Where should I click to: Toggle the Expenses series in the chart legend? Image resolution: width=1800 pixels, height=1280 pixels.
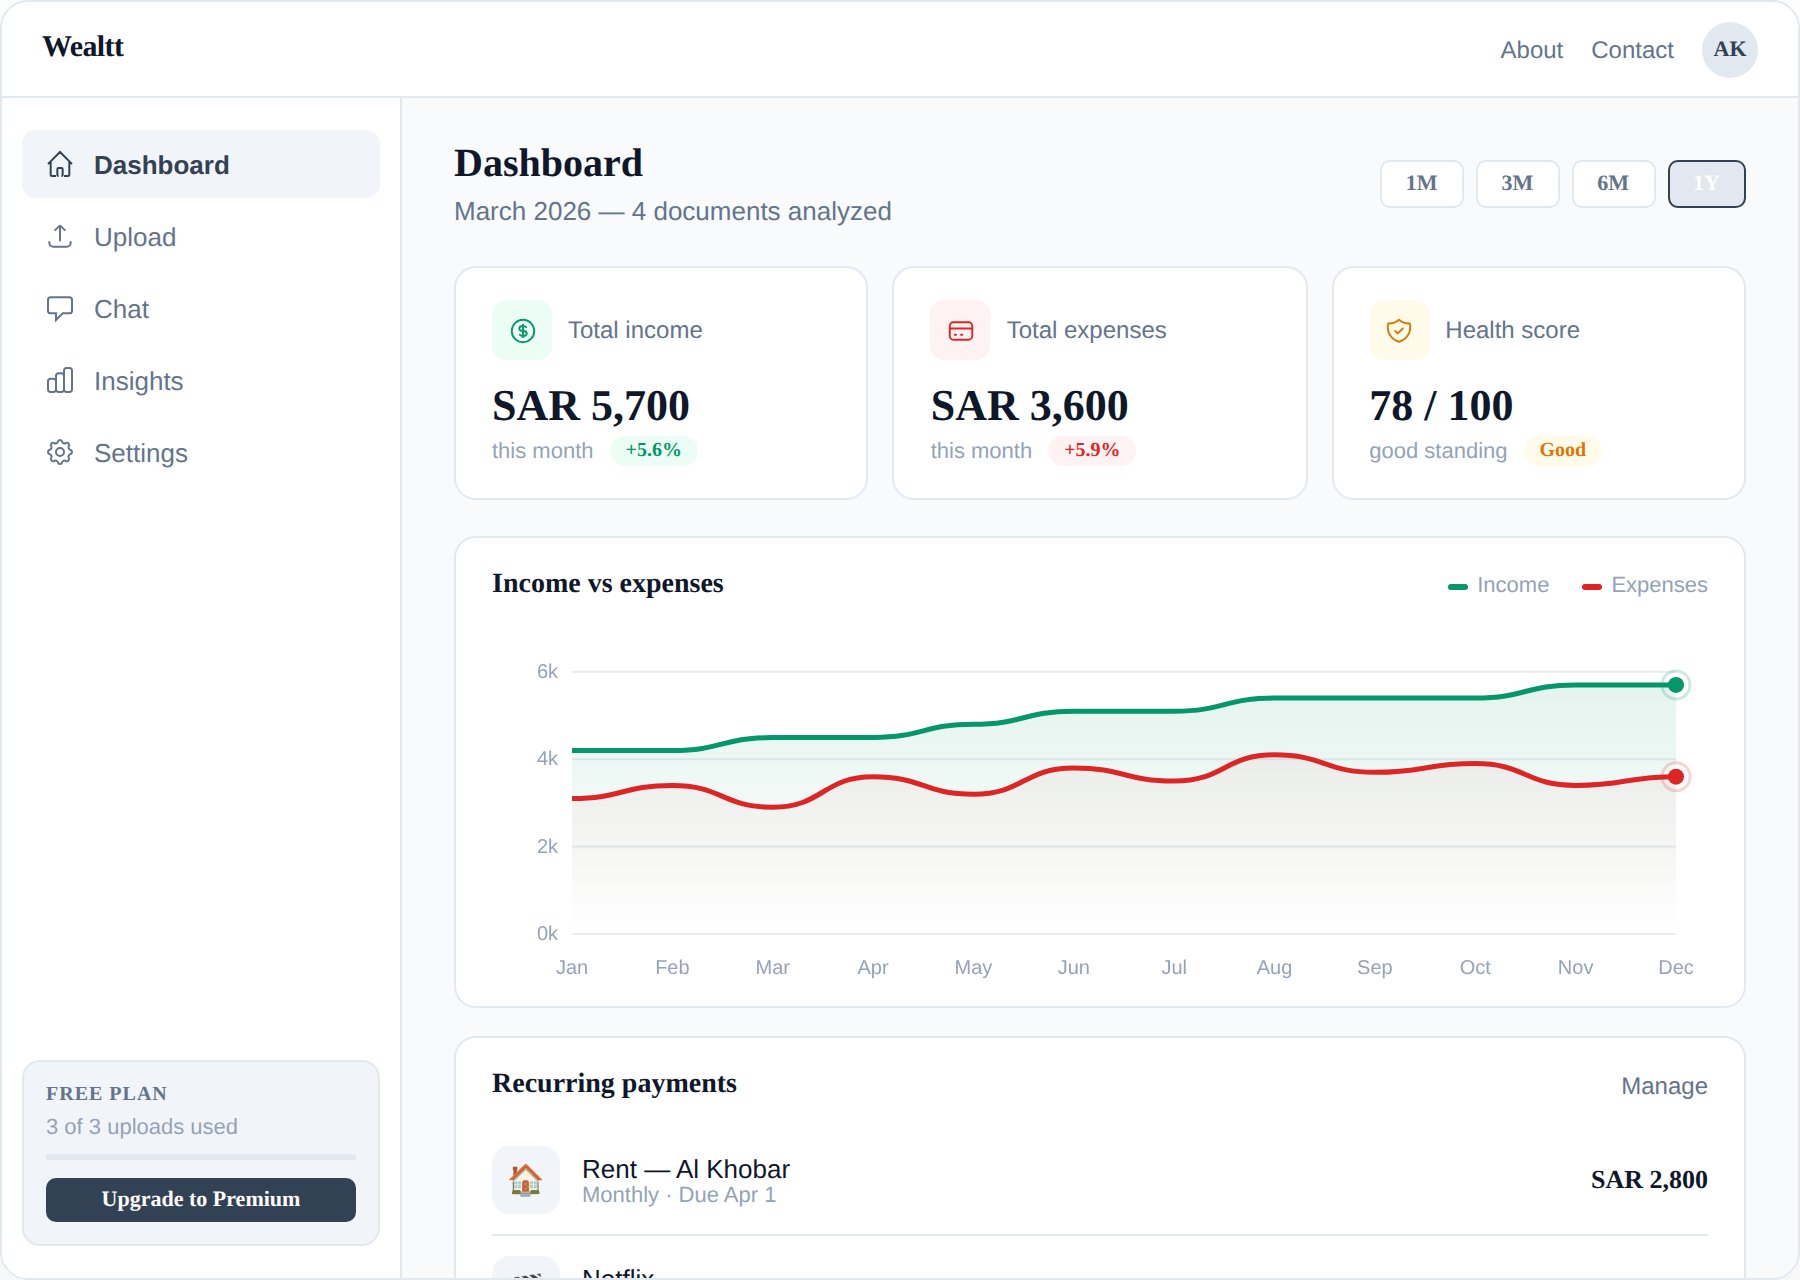(x=1645, y=584)
